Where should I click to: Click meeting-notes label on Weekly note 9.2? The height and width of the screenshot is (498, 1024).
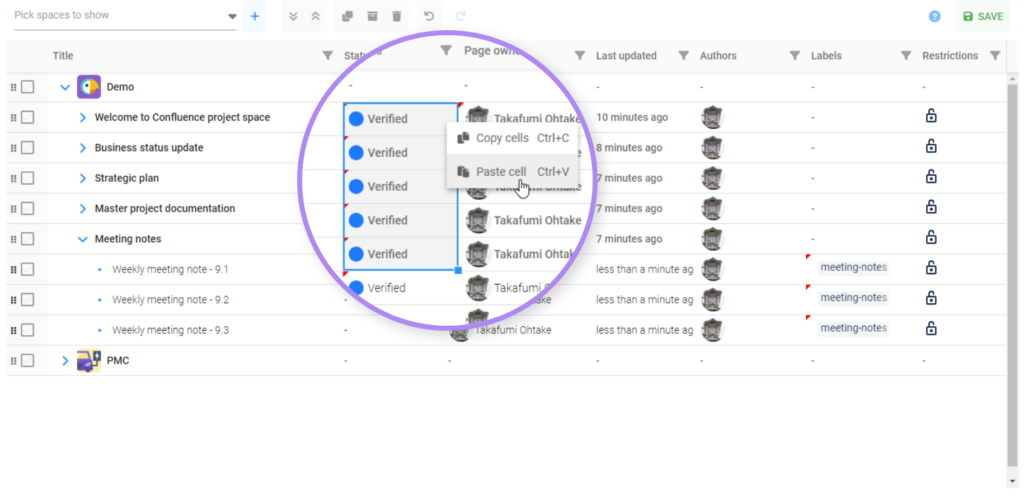854,298
